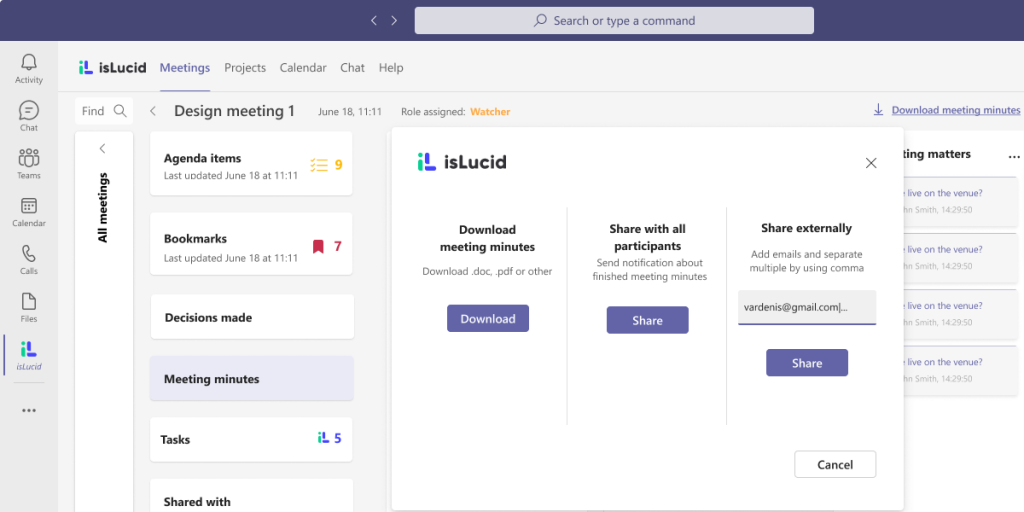This screenshot has height=512, width=1024.
Task: Click the Download button in the dialog
Action: (488, 319)
